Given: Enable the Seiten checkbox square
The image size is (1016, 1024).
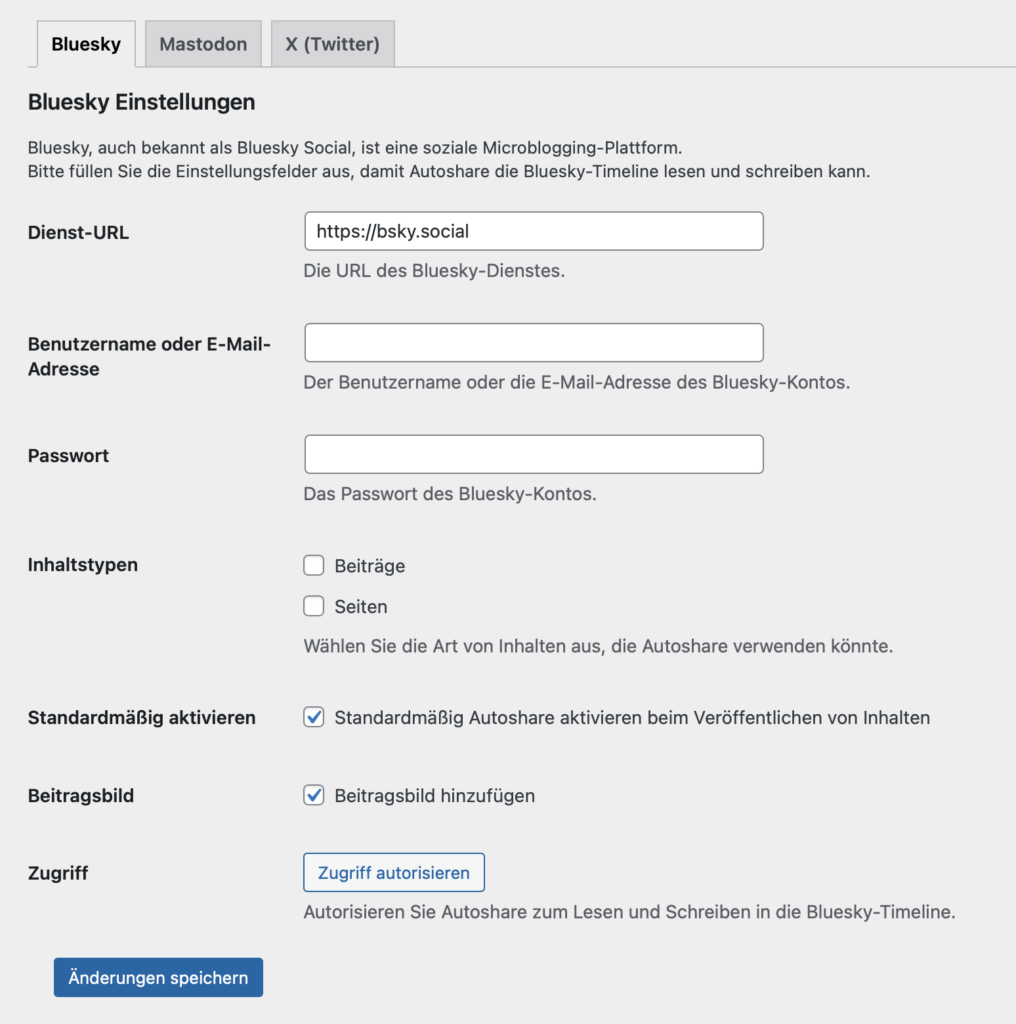Looking at the screenshot, I should (314, 606).
